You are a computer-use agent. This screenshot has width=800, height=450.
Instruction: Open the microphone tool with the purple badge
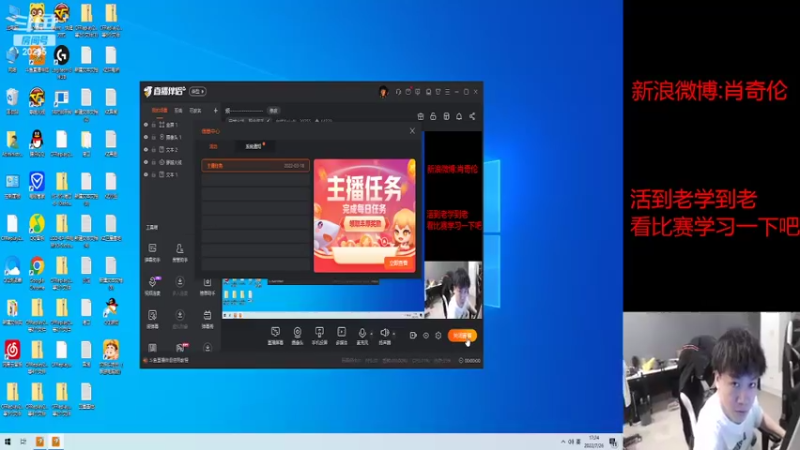(153, 286)
